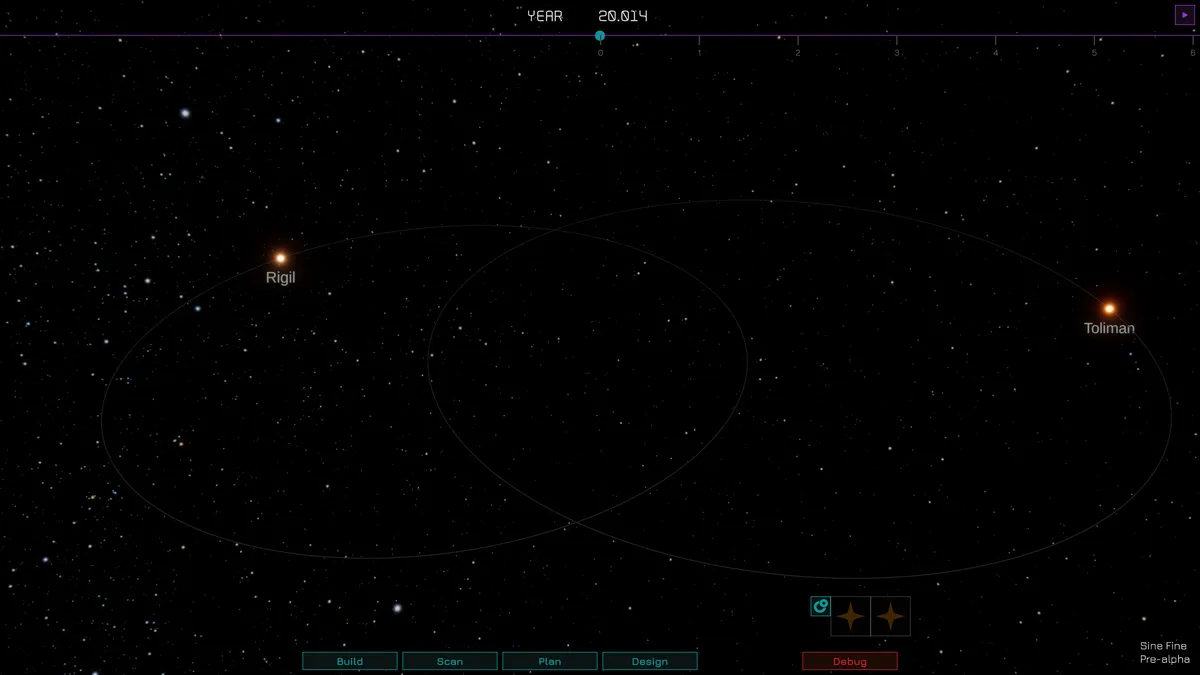The image size is (1200, 675).
Task: Jump to tick 4 on the timeline
Action: (995, 39)
